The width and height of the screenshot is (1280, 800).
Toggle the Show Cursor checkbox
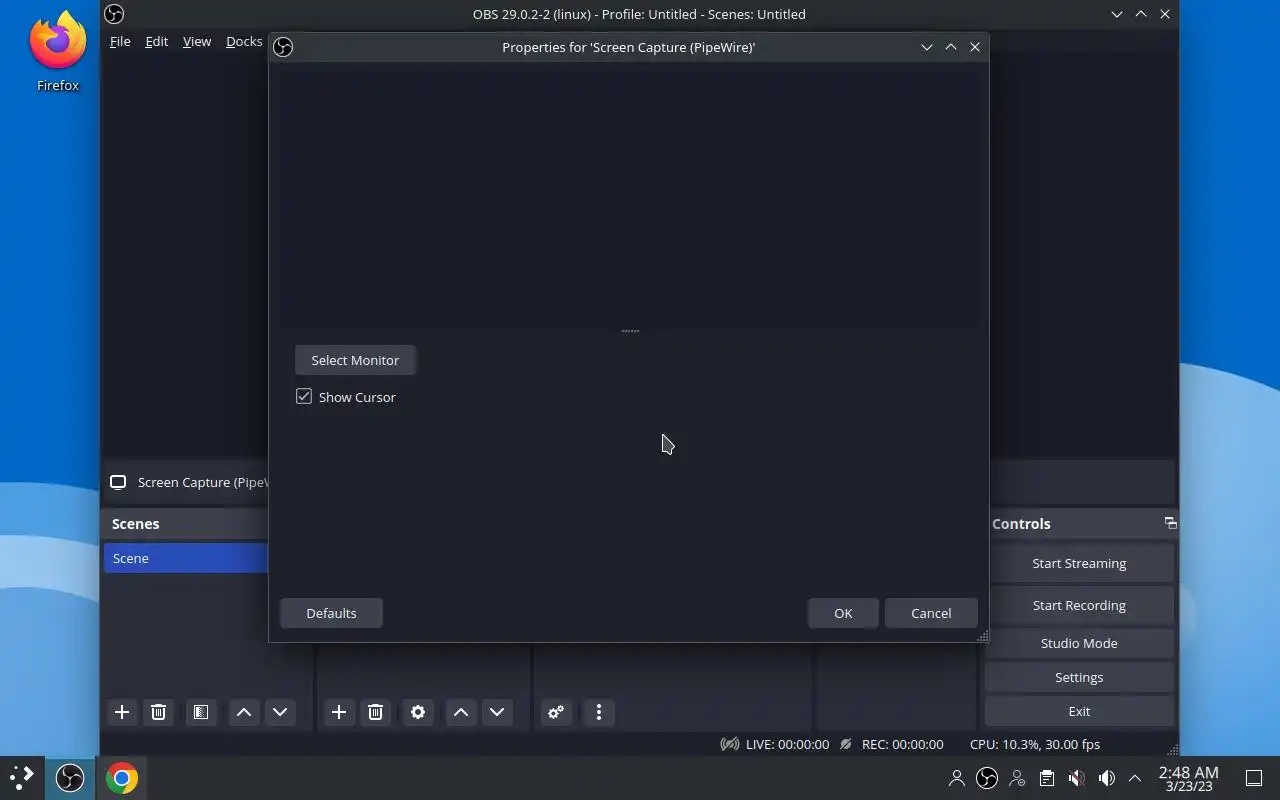click(304, 397)
